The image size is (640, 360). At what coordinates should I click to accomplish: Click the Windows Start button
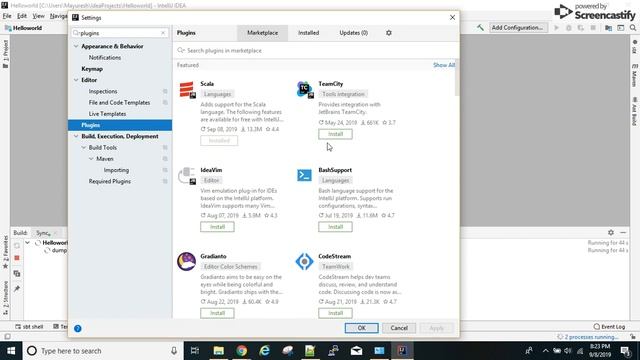tap(11, 351)
